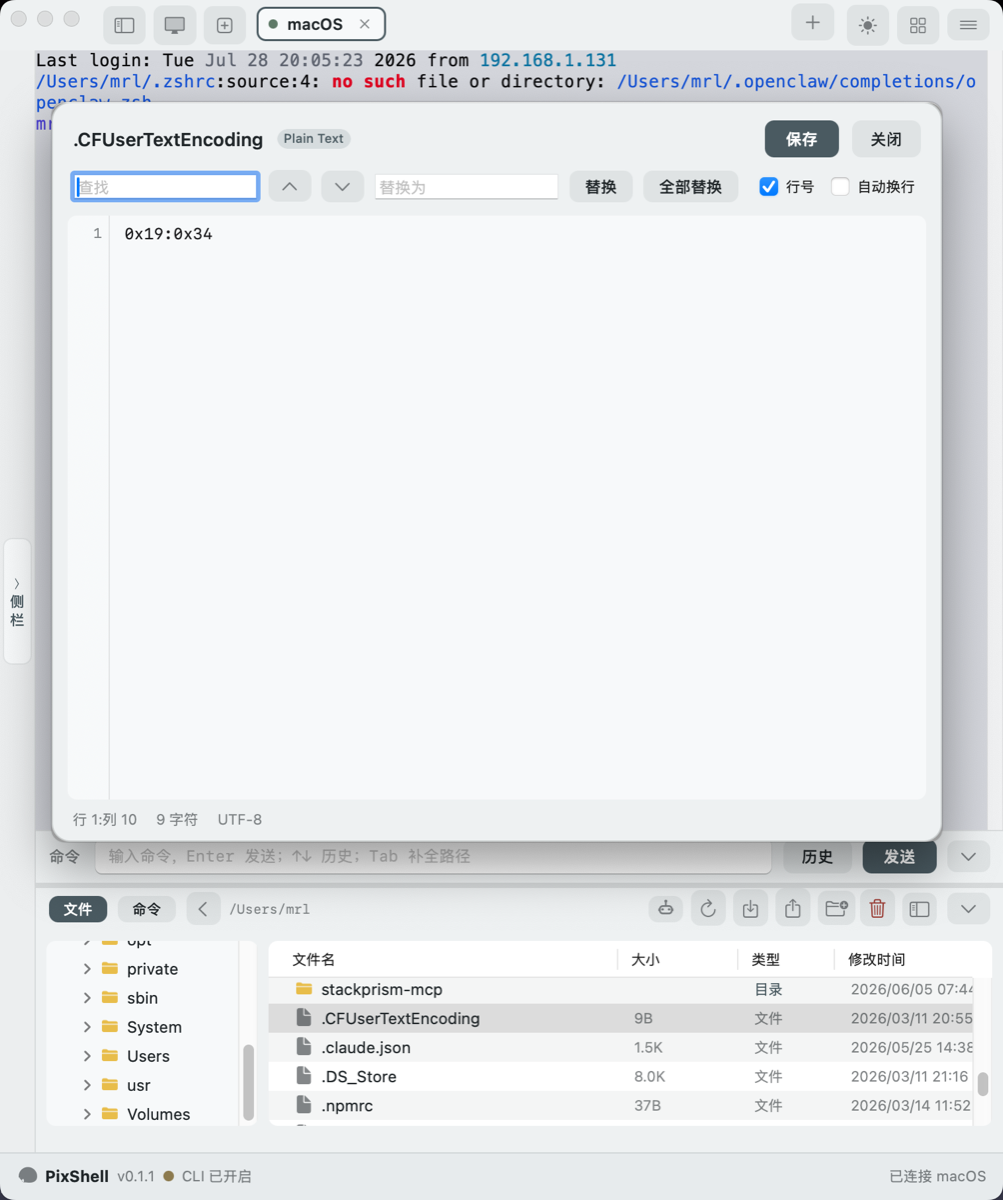Viewport: 1003px width, 1200px height.
Task: Click the monitor display icon in title bar
Action: 174,25
